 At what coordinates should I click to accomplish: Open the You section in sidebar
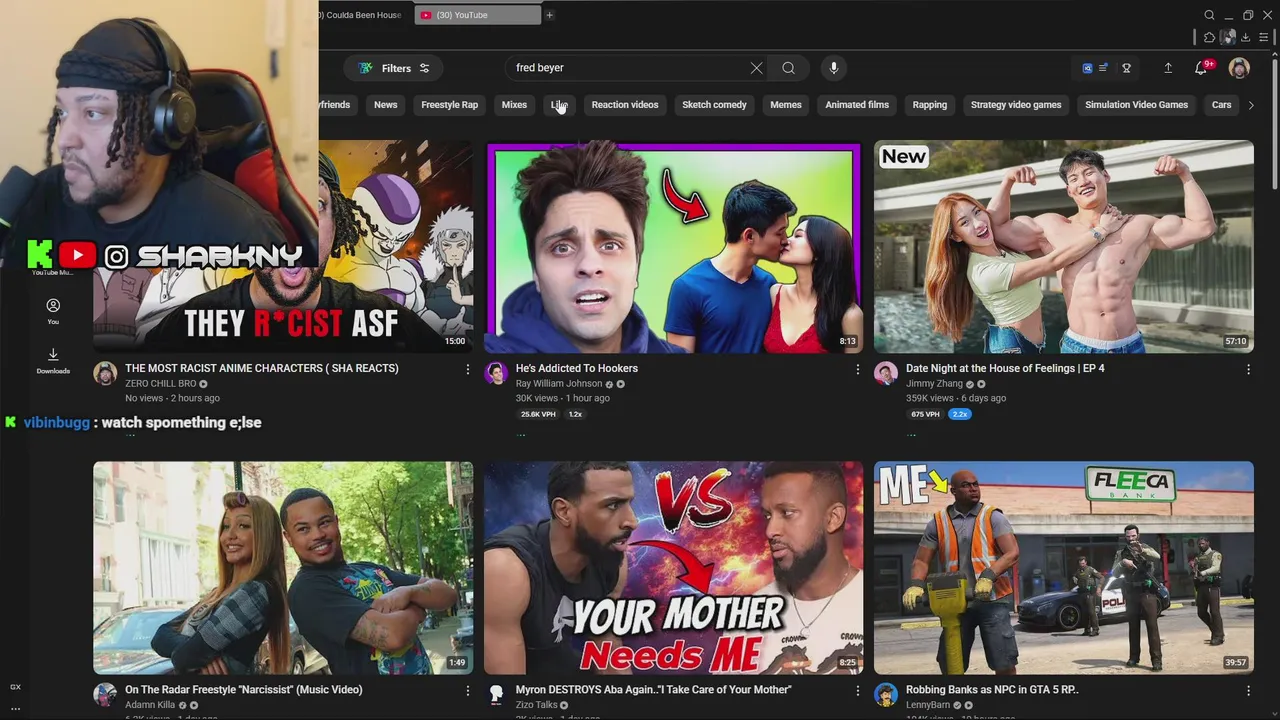pos(53,311)
